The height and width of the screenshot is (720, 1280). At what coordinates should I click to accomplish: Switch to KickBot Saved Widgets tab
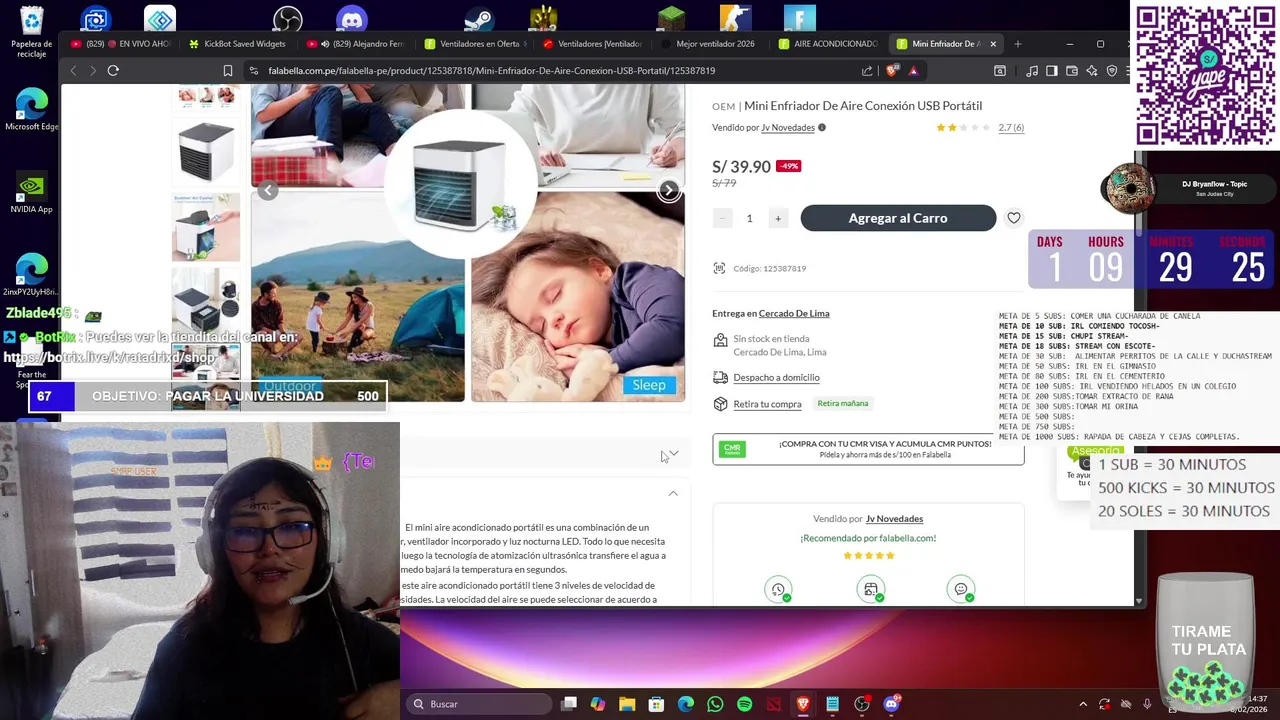click(237, 44)
